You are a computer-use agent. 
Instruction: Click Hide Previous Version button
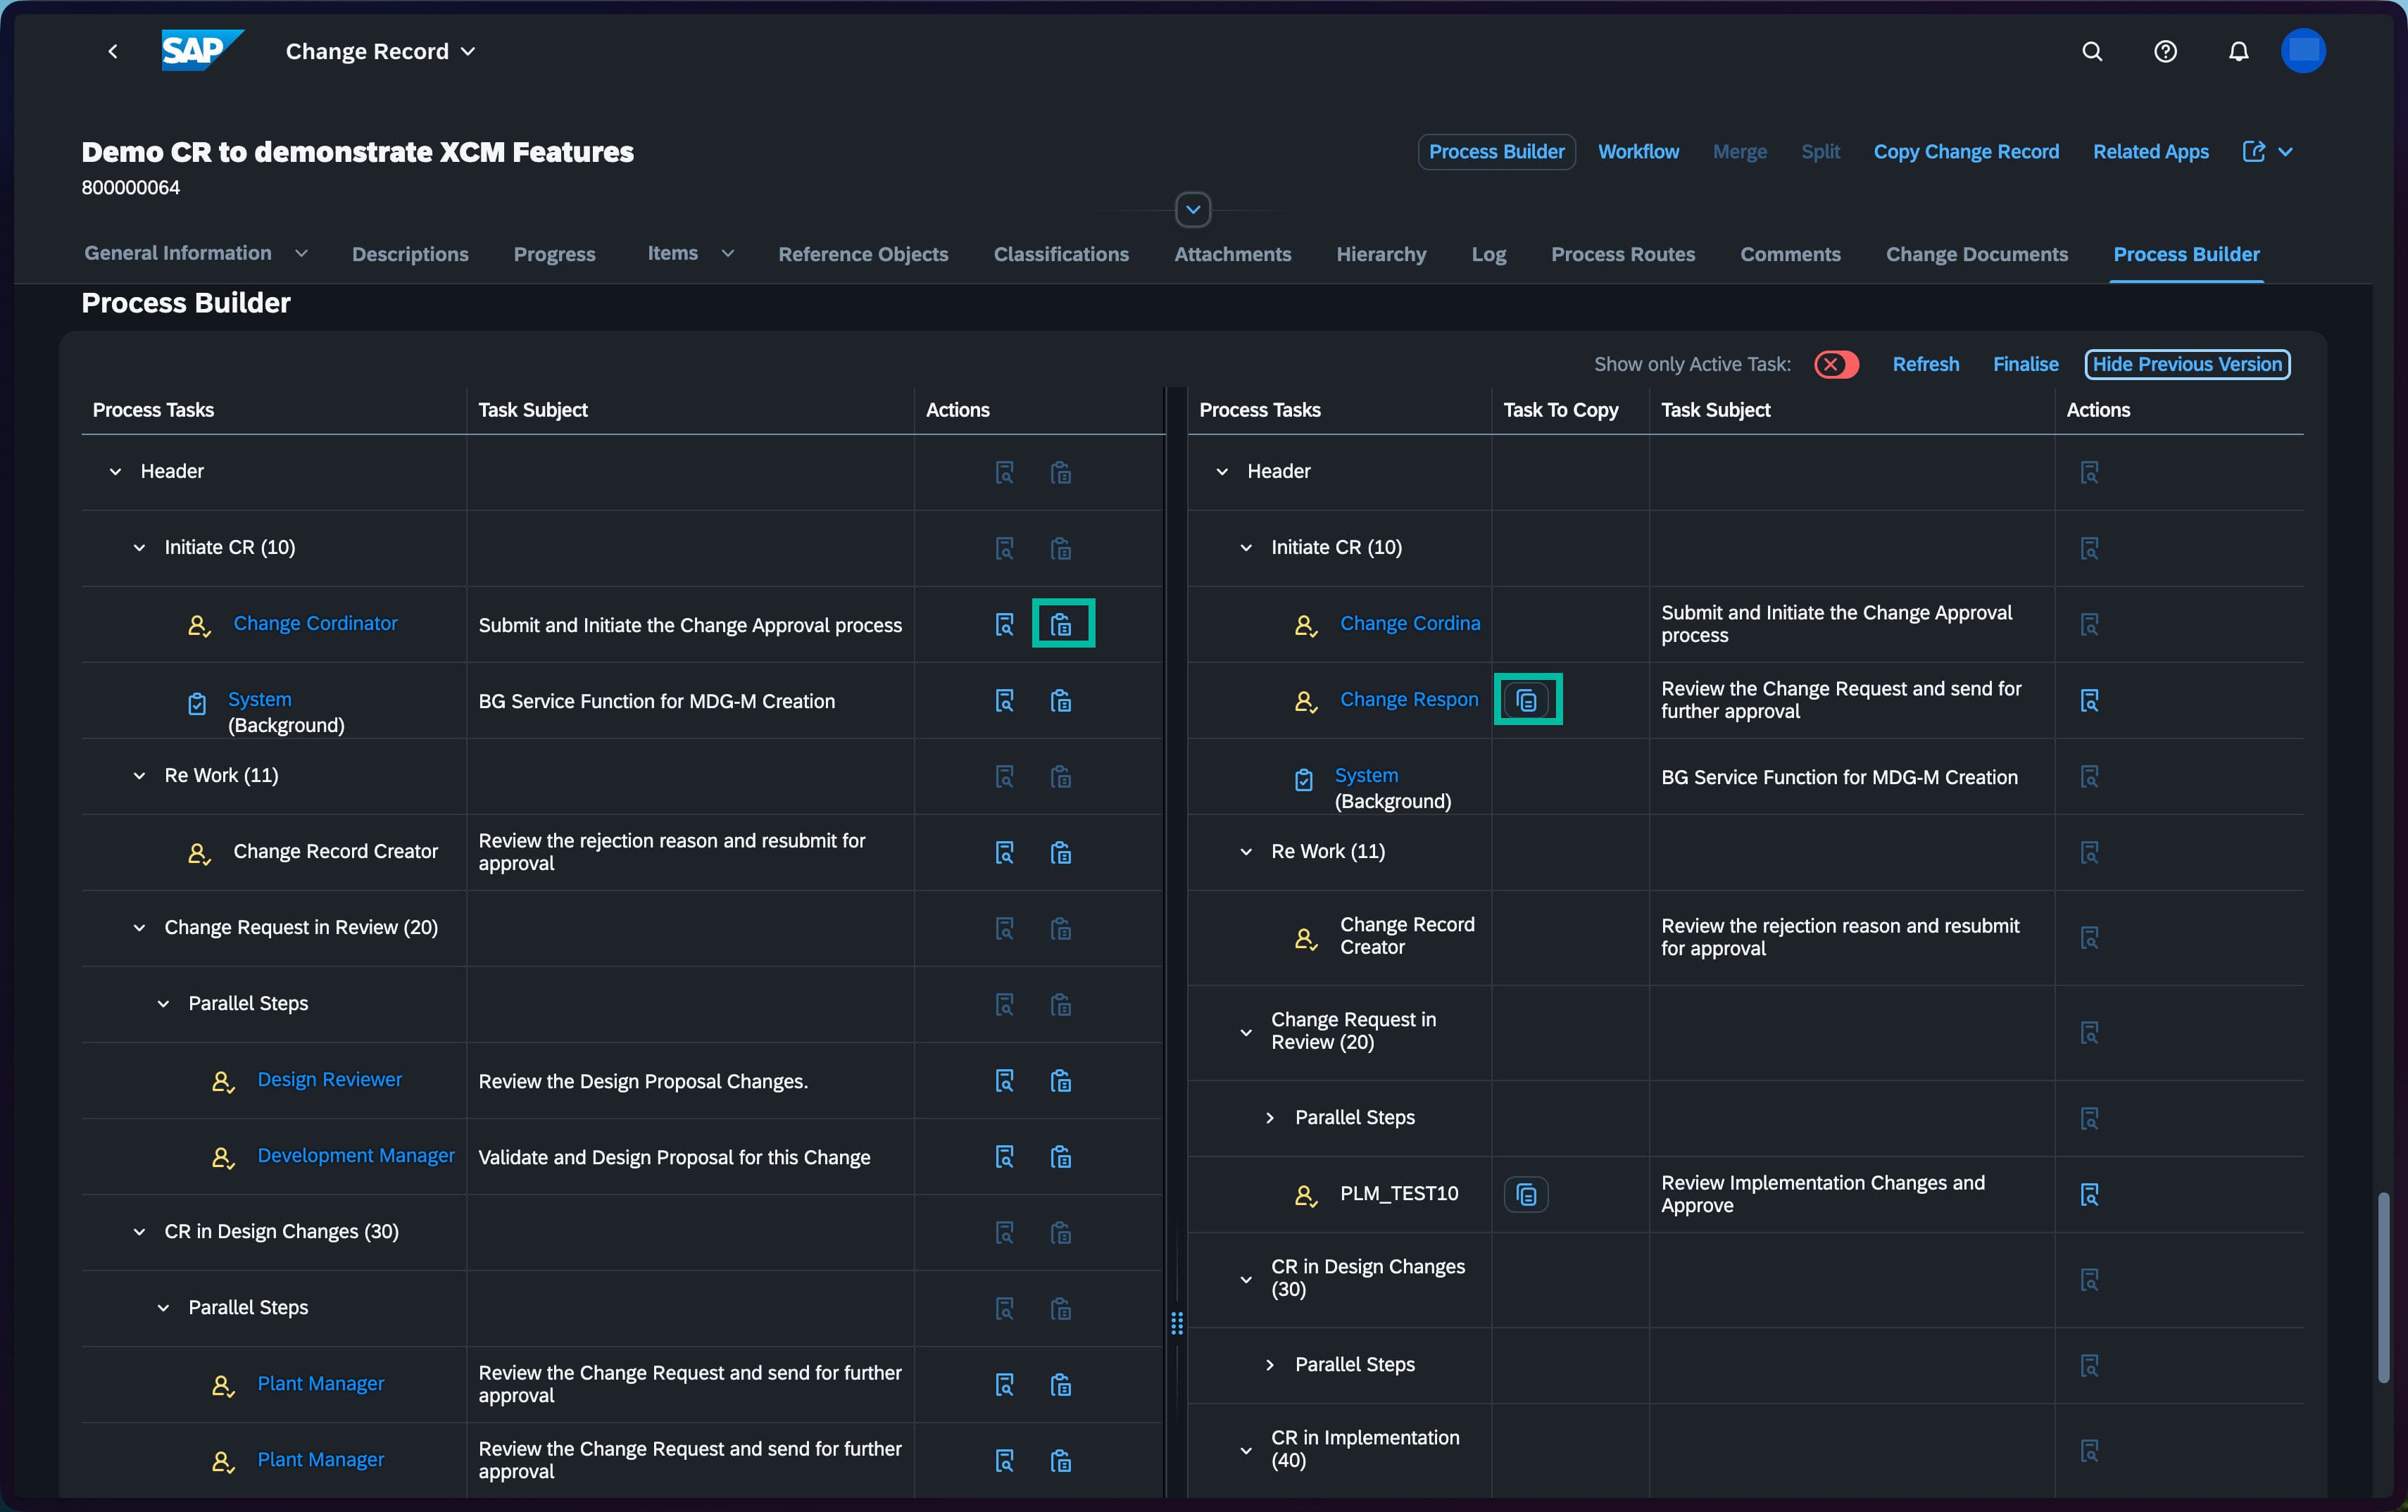point(2187,364)
